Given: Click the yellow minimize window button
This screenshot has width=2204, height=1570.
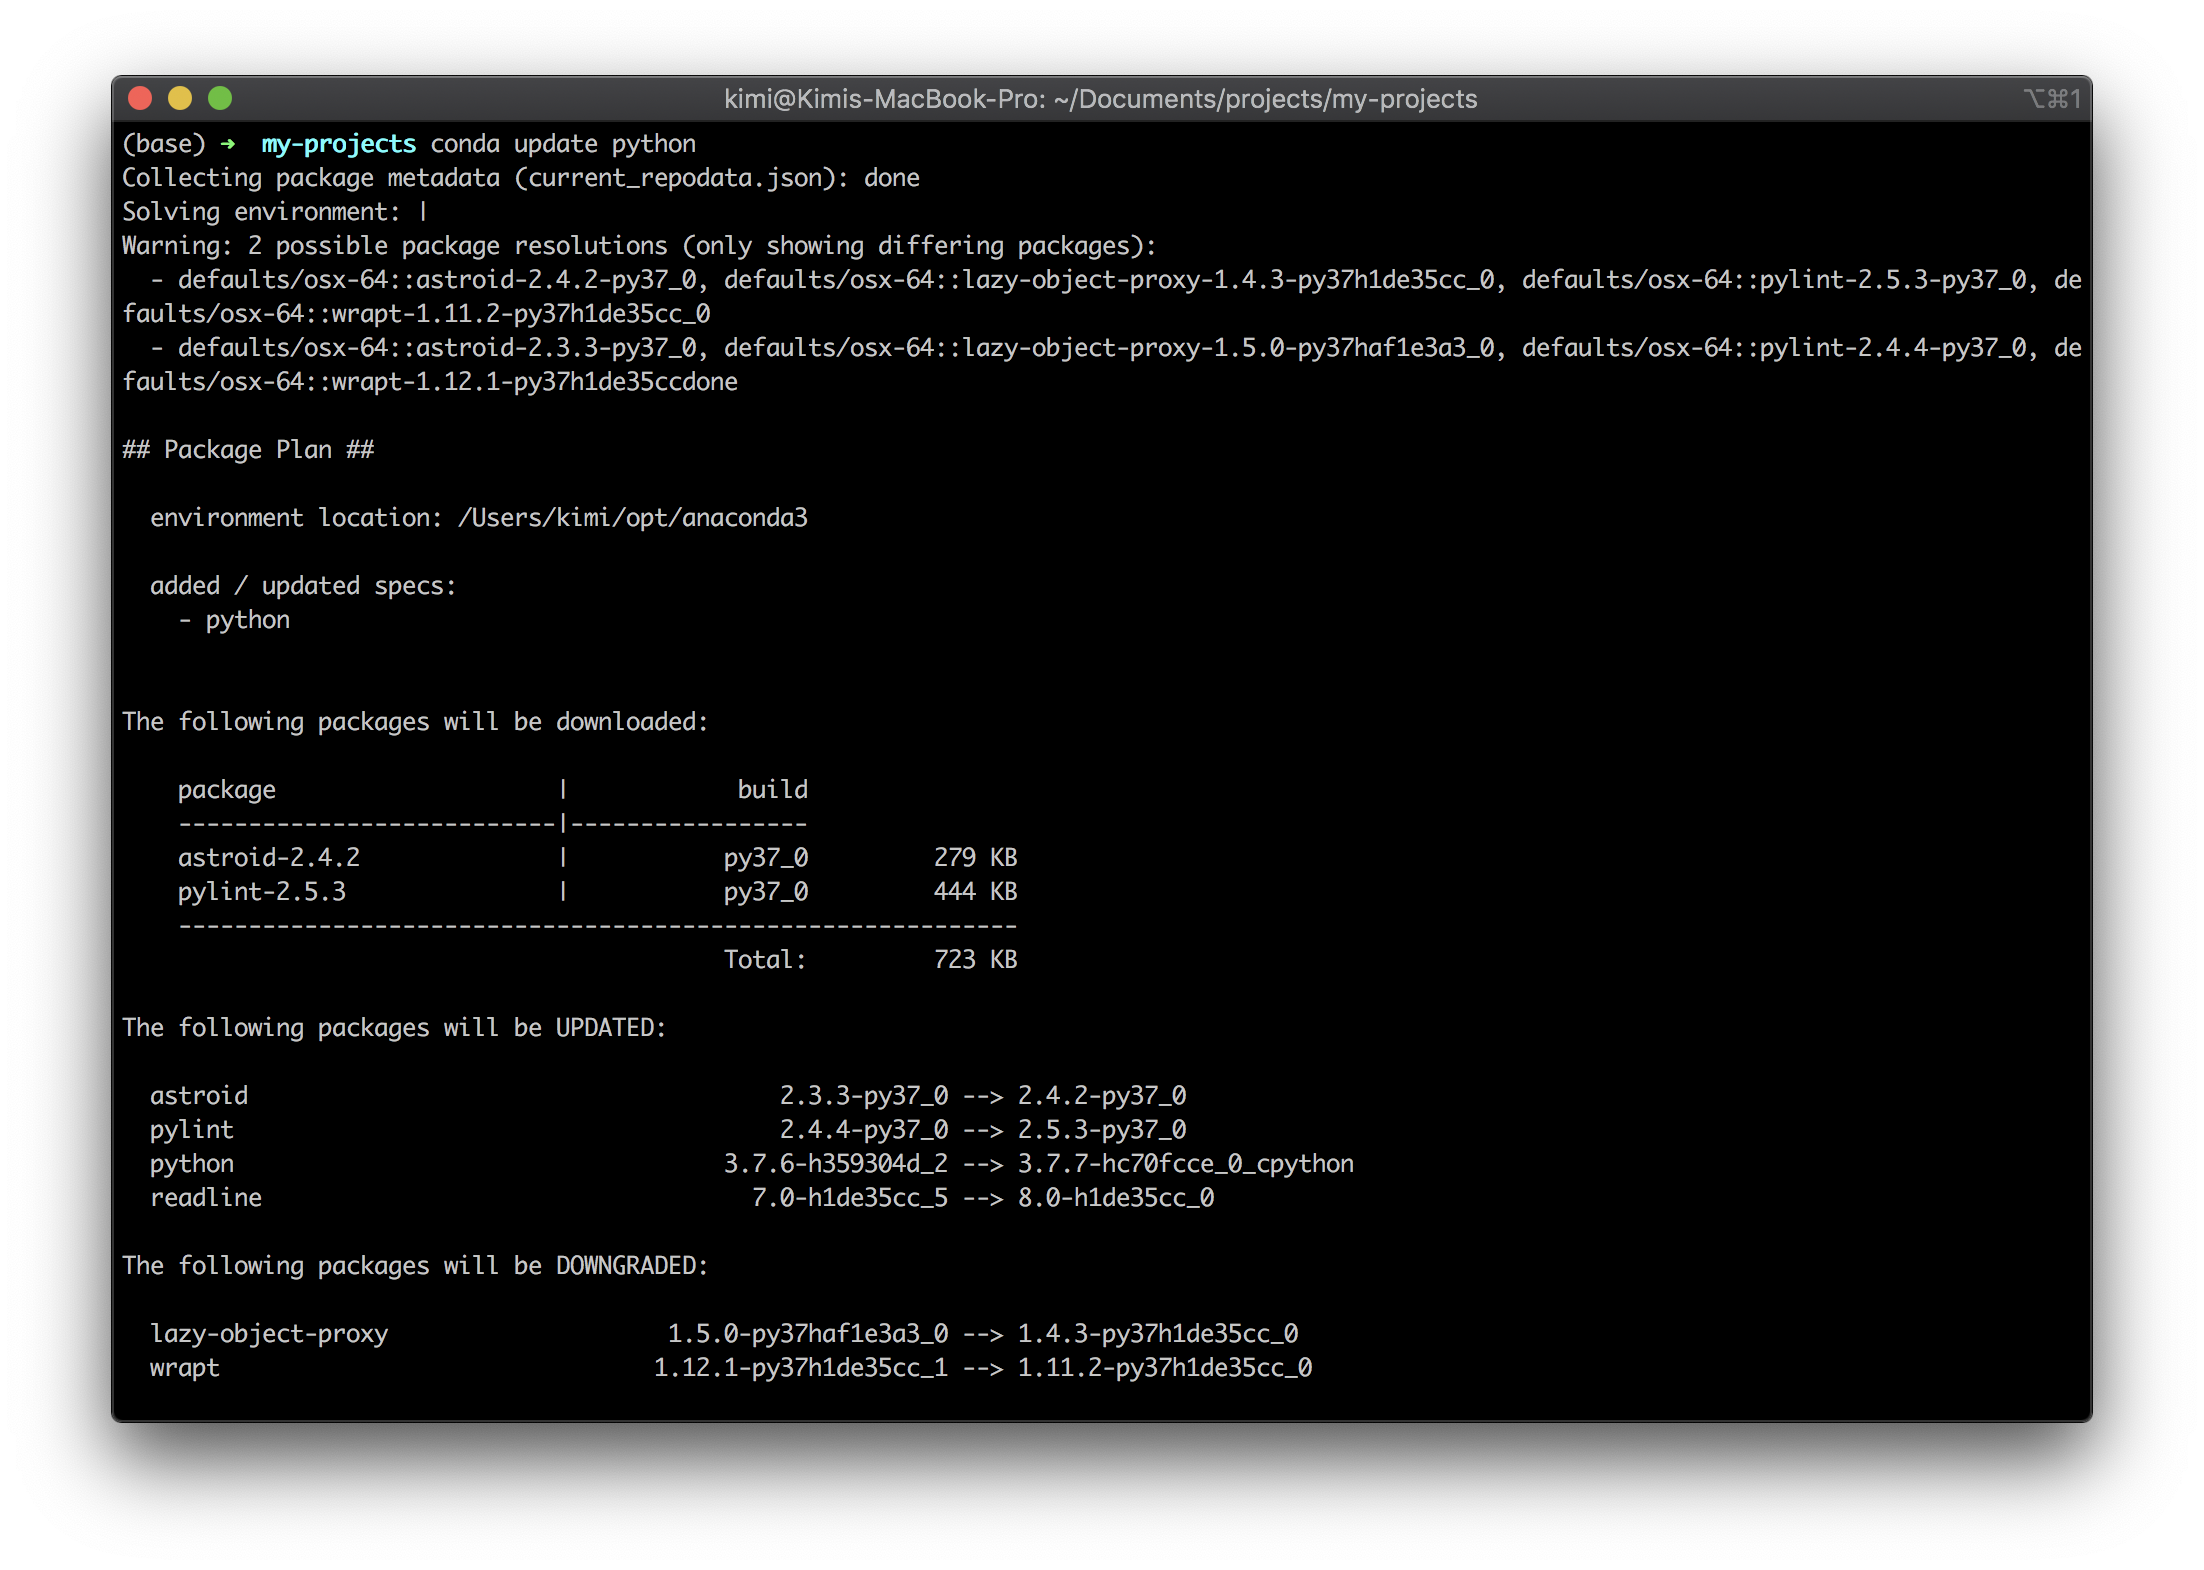Looking at the screenshot, I should (x=180, y=98).
